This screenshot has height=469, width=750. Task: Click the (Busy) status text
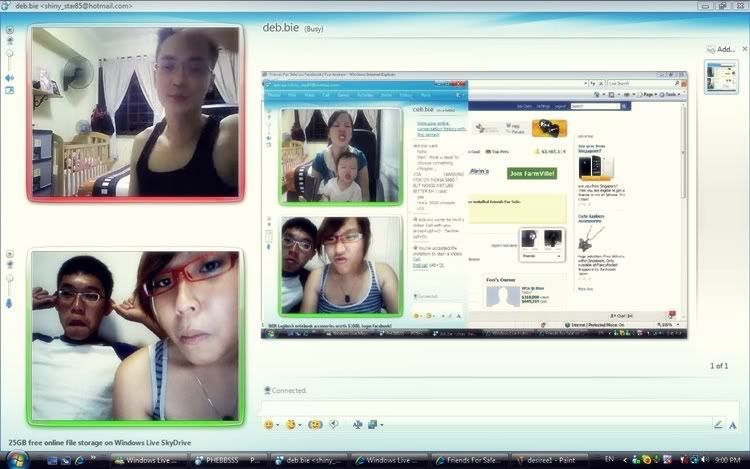(x=314, y=29)
